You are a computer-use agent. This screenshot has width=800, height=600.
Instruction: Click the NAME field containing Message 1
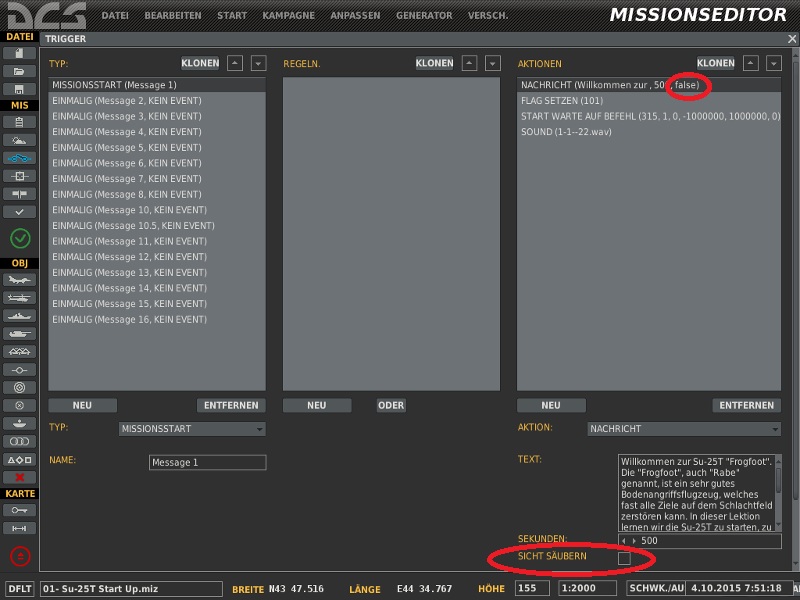click(x=207, y=463)
